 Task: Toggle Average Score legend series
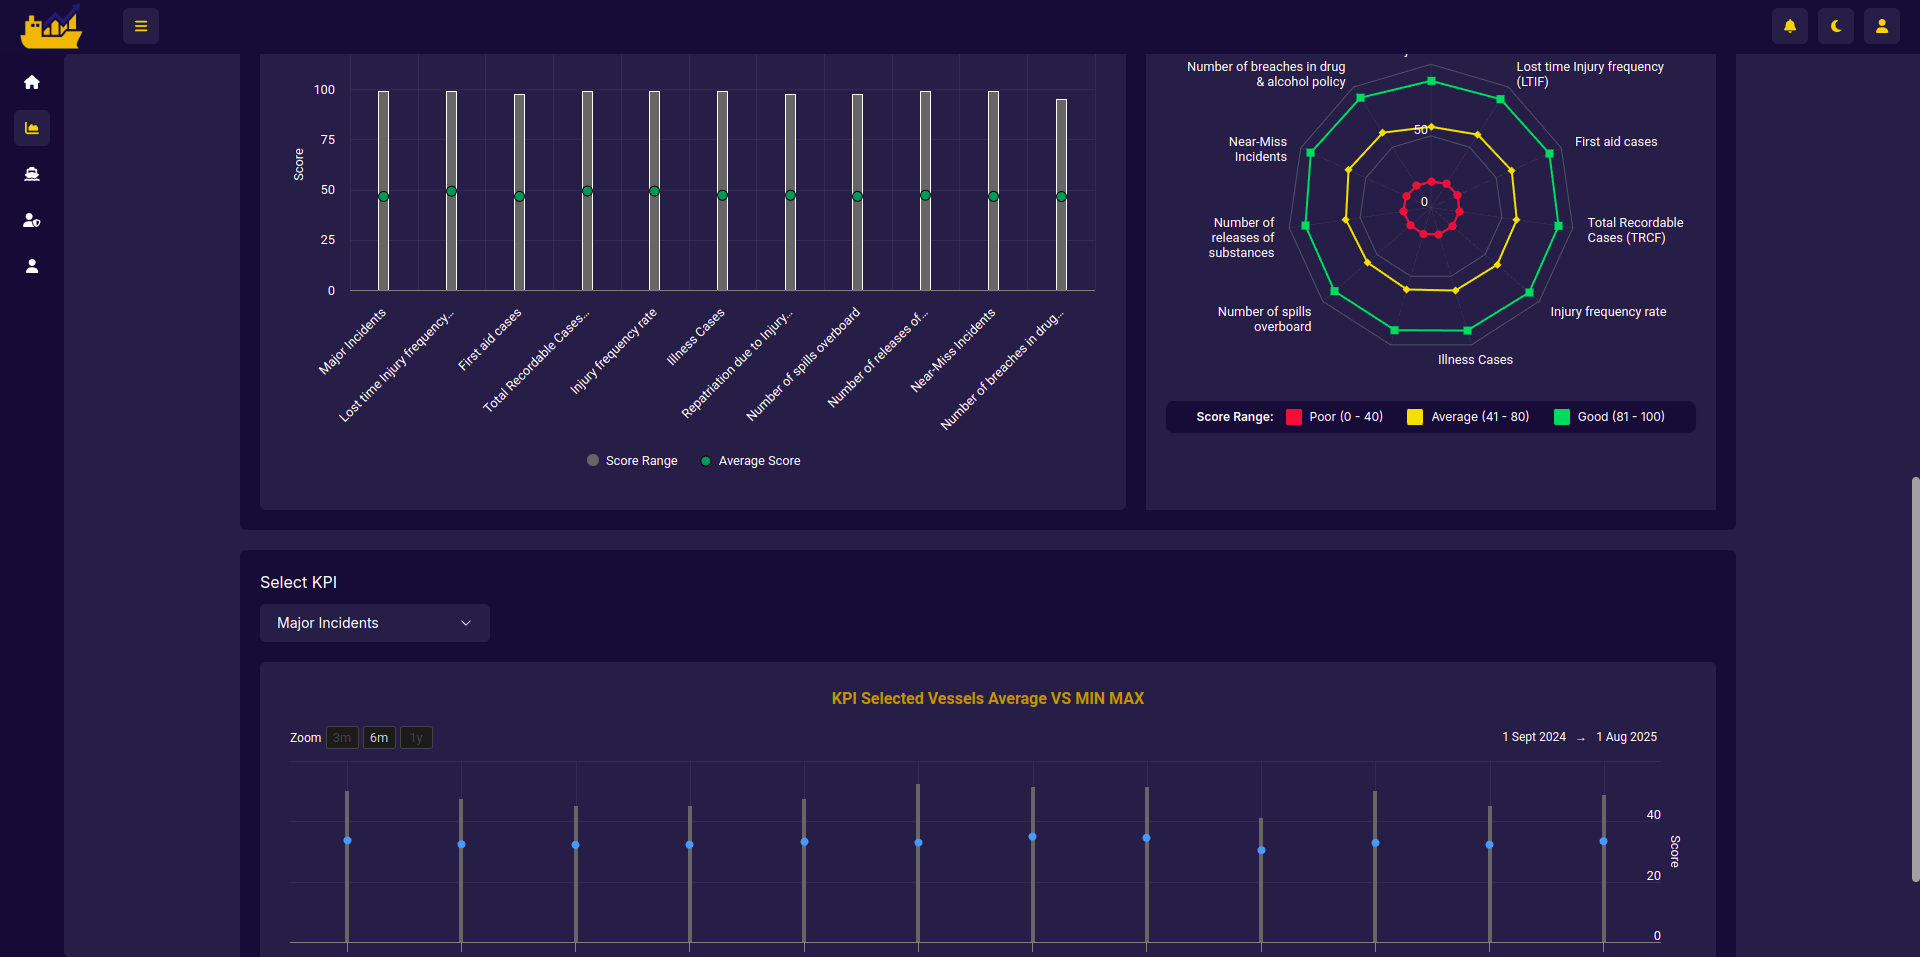coord(750,461)
